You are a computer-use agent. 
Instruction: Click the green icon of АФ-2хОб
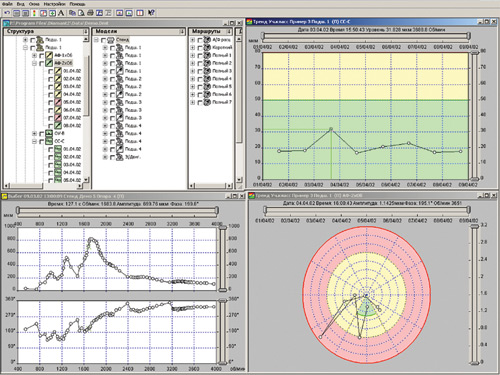tap(49, 63)
